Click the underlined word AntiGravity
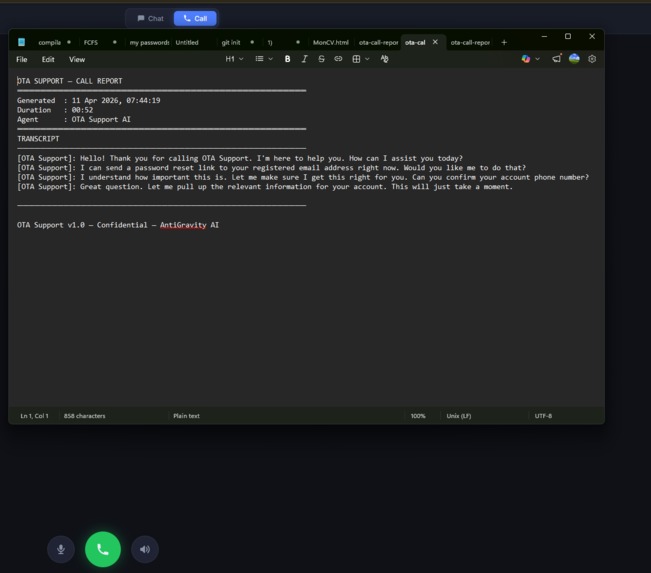The height and width of the screenshot is (573, 651). 183,225
